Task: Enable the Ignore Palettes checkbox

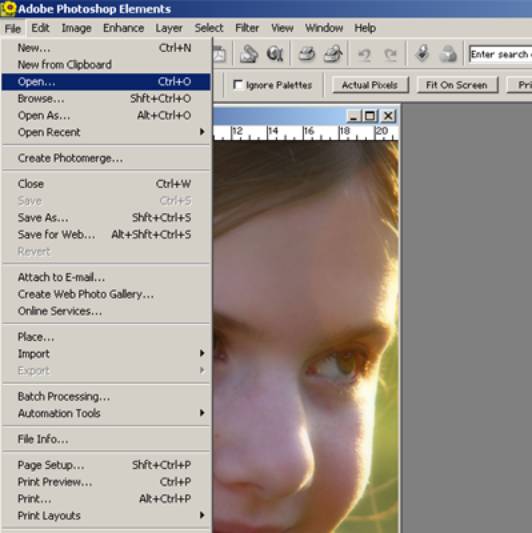Action: [238, 85]
